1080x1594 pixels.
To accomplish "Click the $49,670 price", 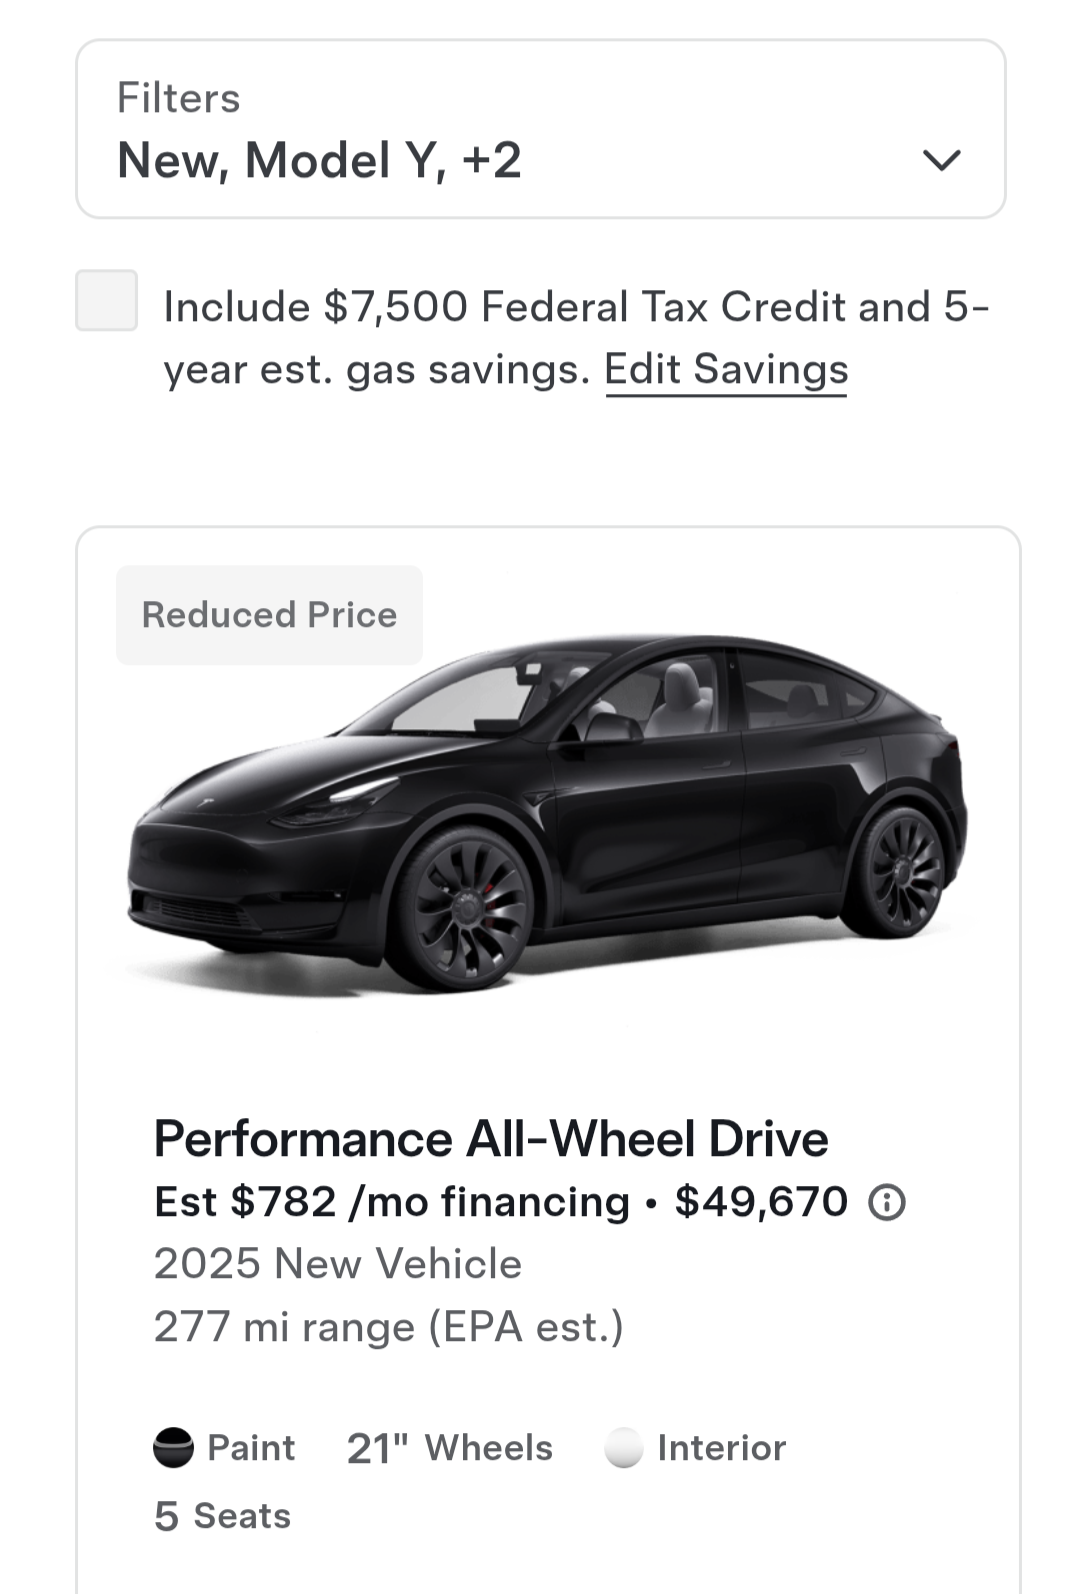I will (x=761, y=1202).
